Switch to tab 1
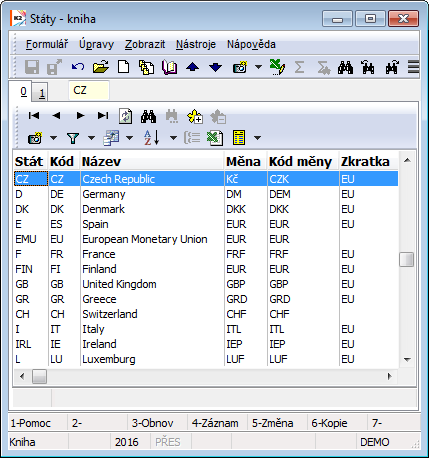The width and height of the screenshot is (429, 458). click(x=41, y=93)
